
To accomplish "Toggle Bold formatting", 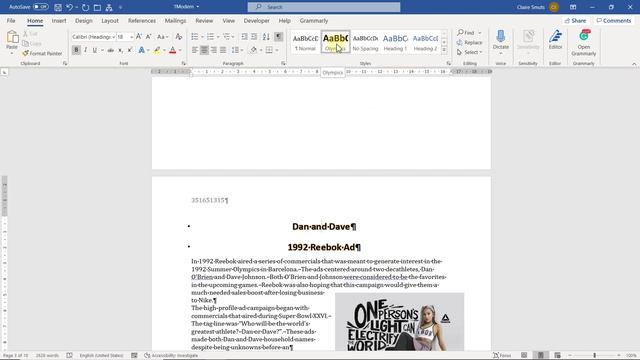I will pyautogui.click(x=76, y=50).
